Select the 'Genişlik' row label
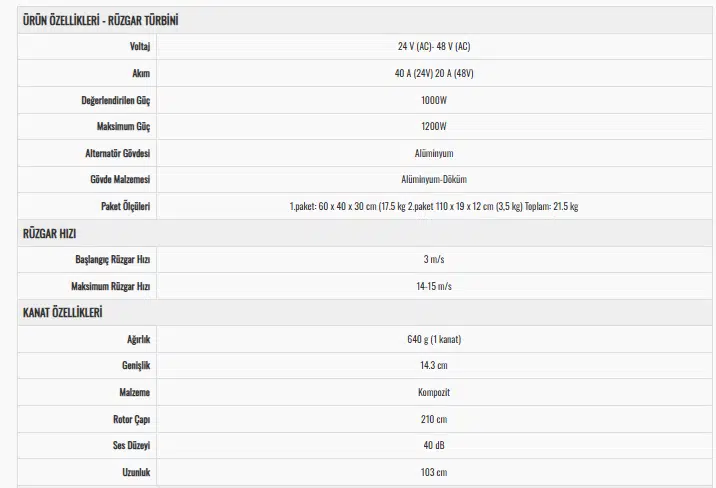This screenshot has height=488, width=716. point(134,366)
